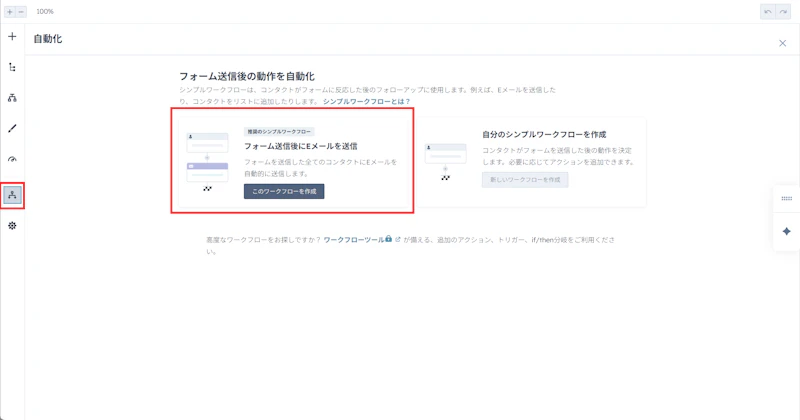
Task: Open the add element plus sidebar icon
Action: coord(12,37)
